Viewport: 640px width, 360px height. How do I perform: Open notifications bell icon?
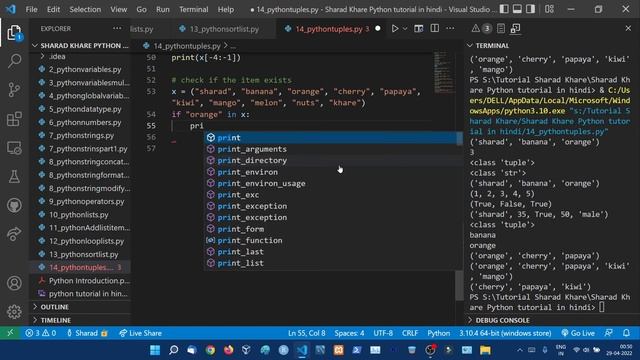(x=626, y=333)
